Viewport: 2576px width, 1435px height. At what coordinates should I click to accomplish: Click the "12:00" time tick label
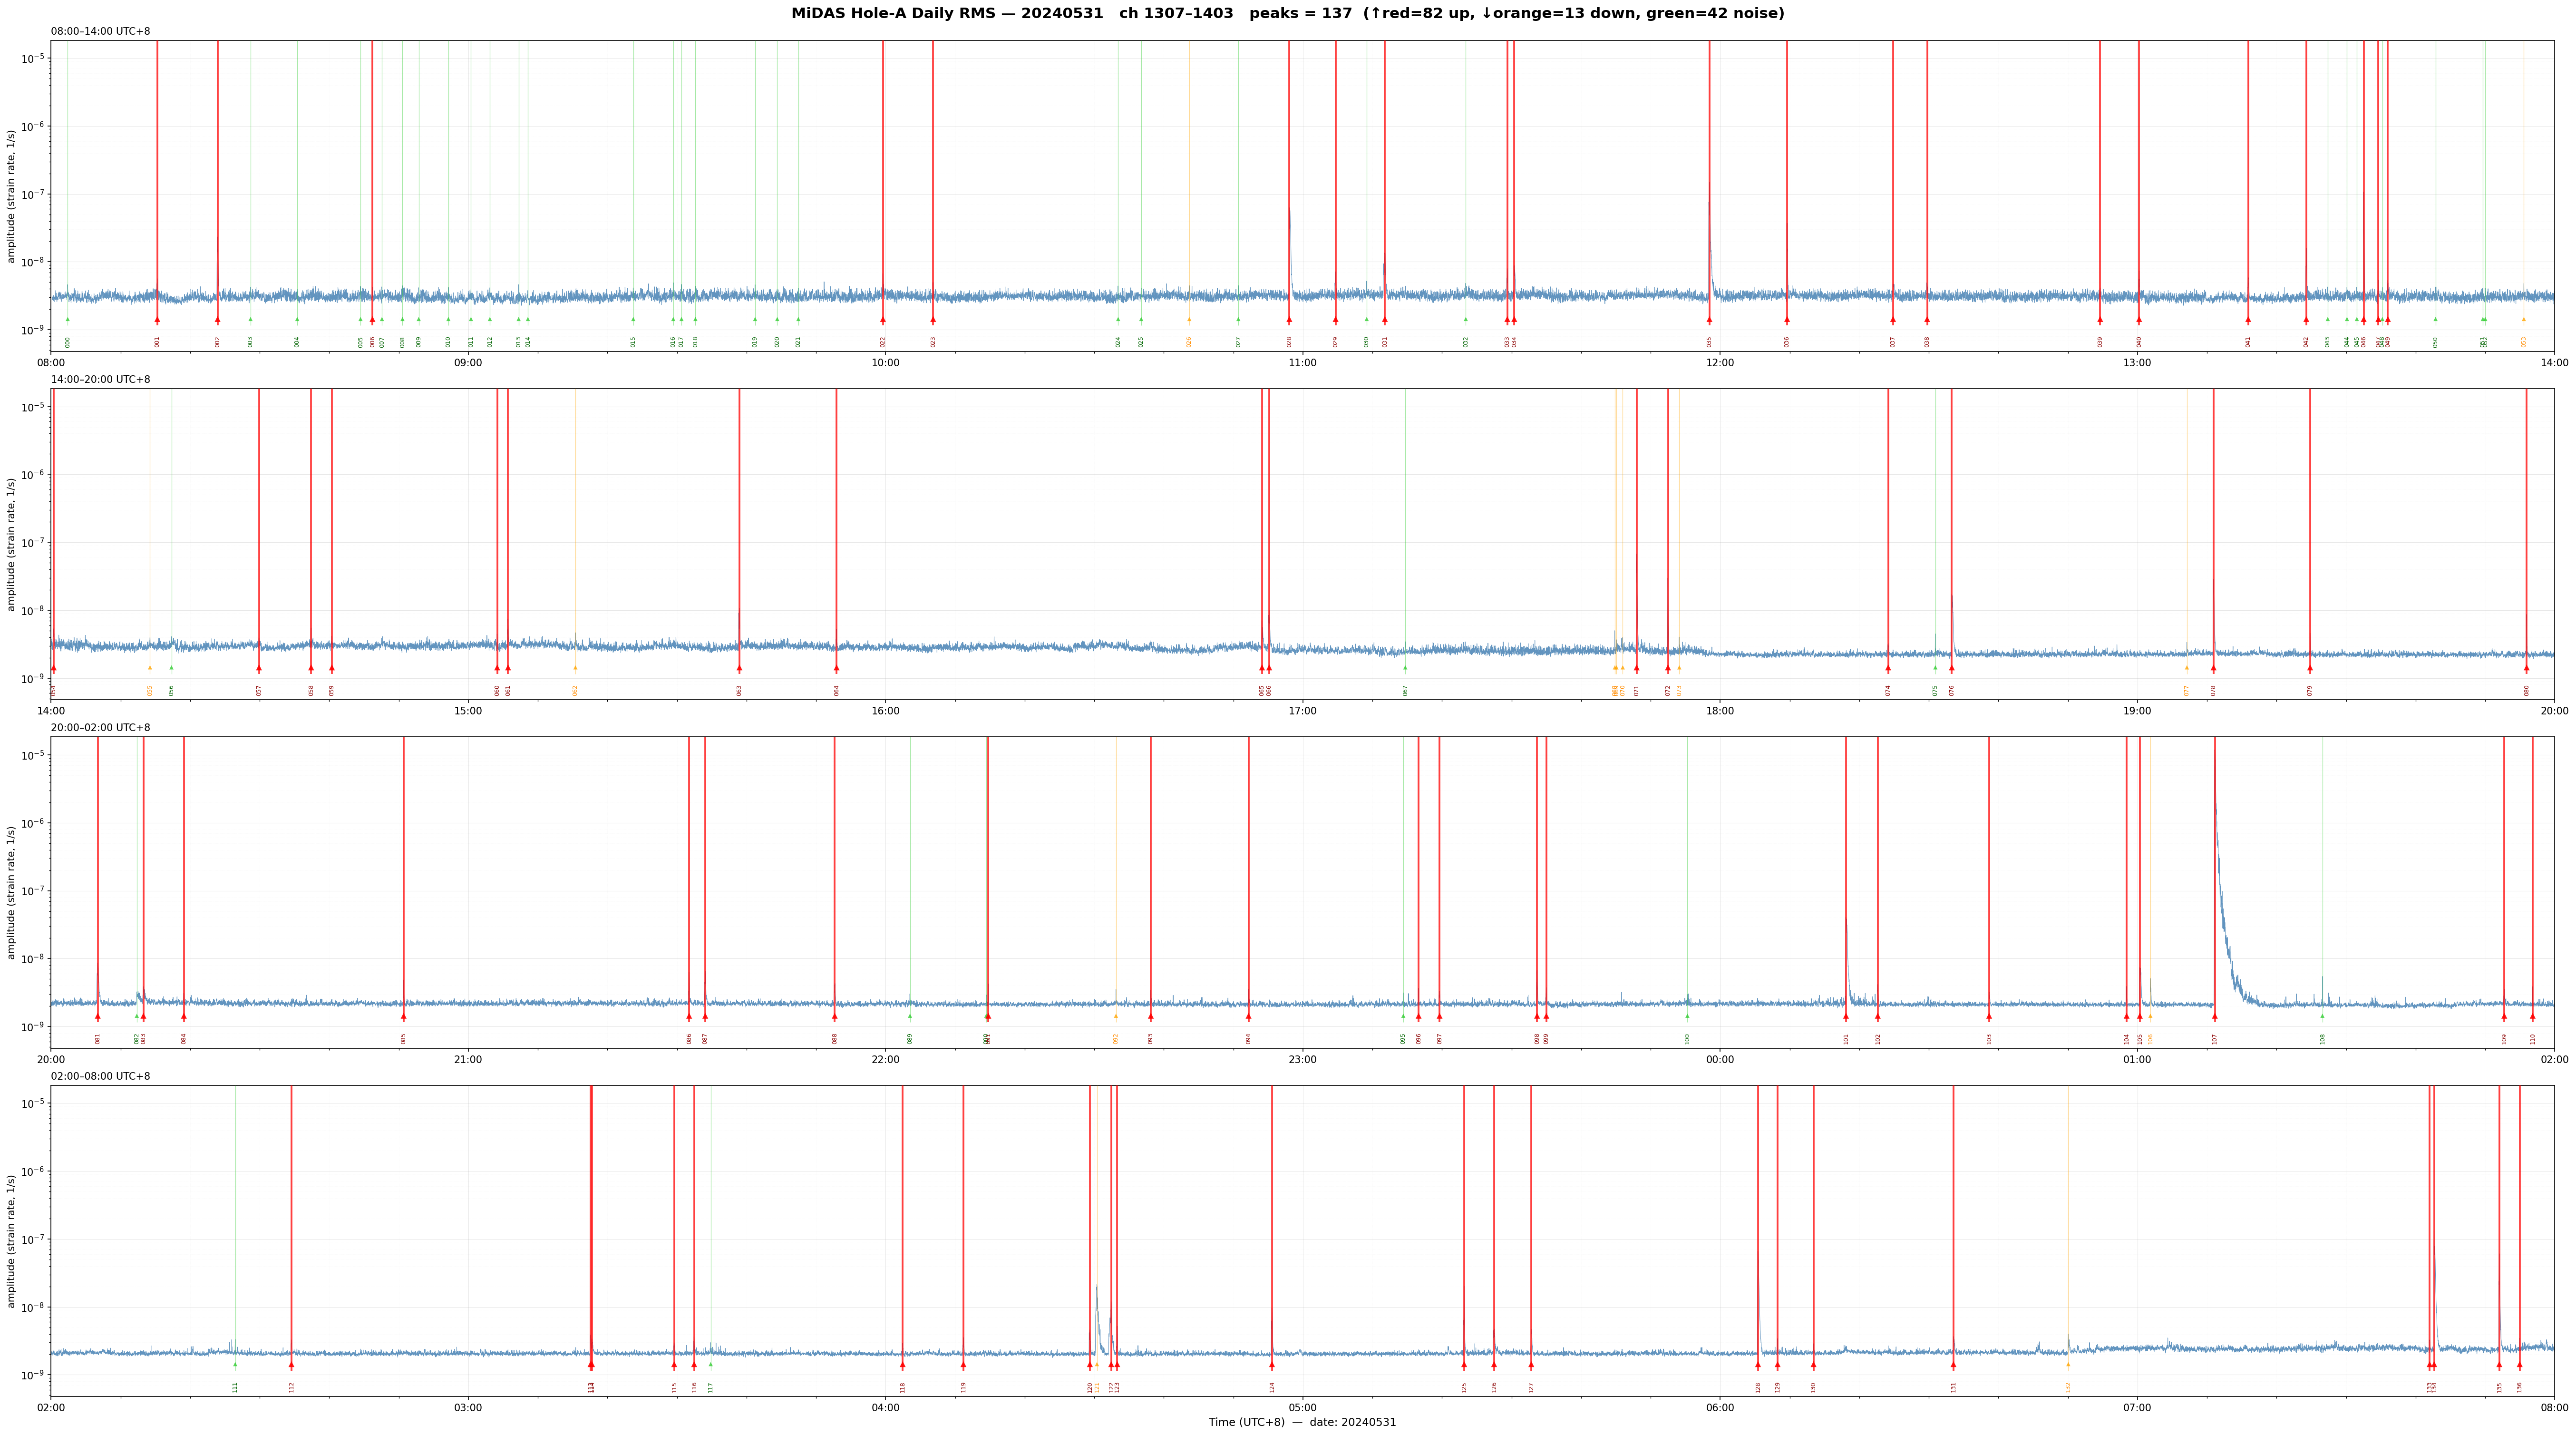tap(1720, 363)
